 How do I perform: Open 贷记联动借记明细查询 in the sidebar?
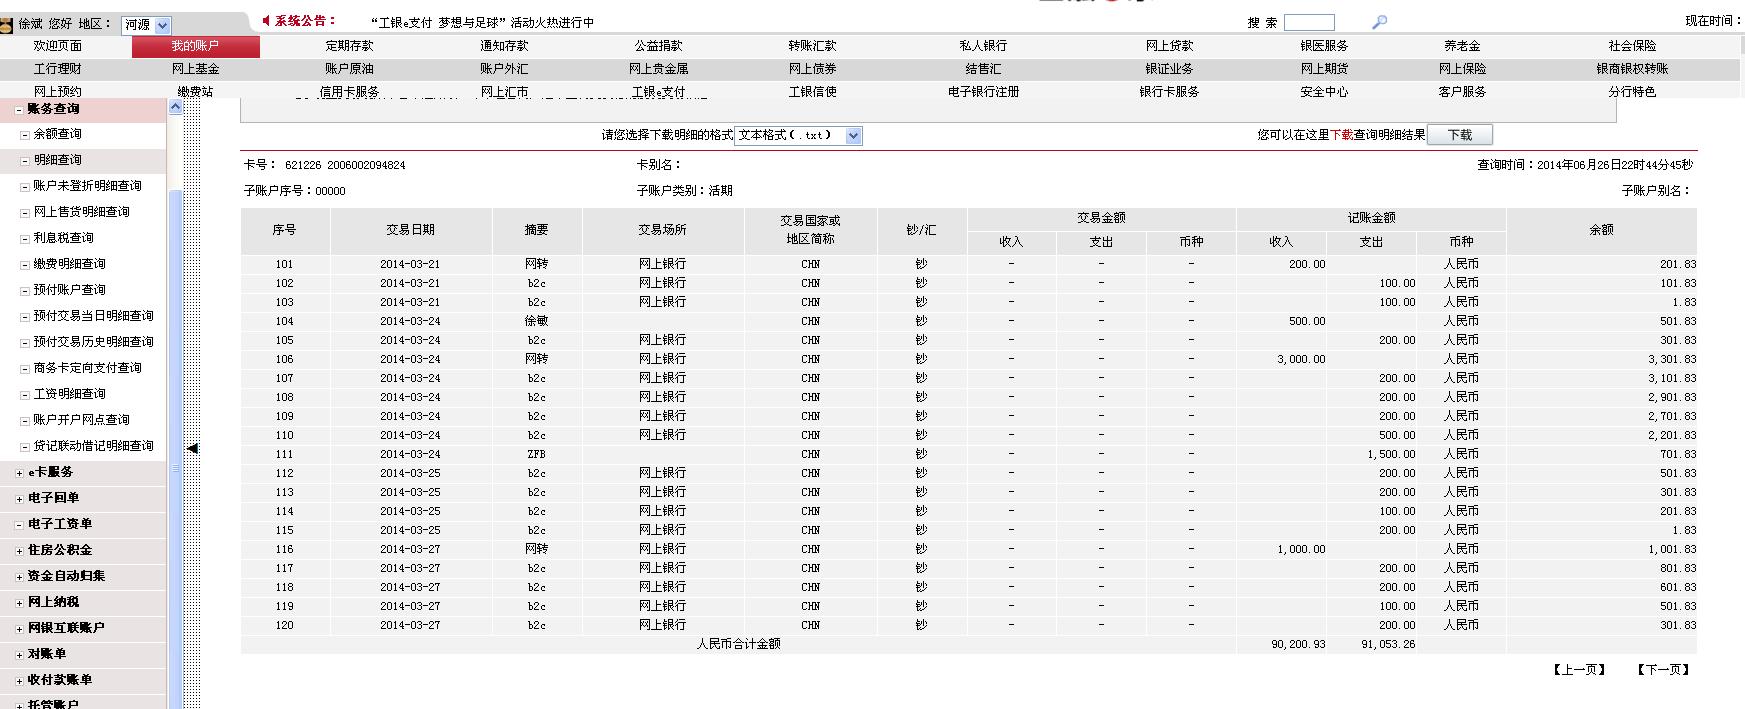93,446
